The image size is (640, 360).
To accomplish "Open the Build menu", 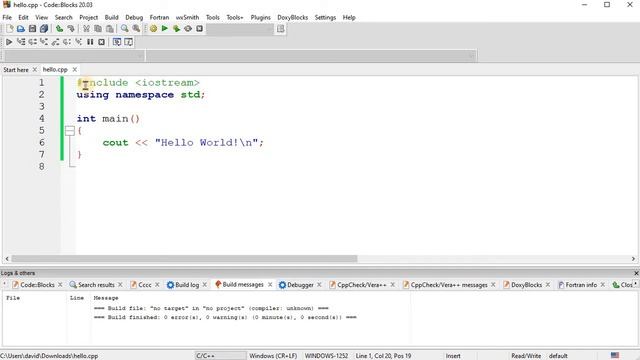I will tap(111, 18).
